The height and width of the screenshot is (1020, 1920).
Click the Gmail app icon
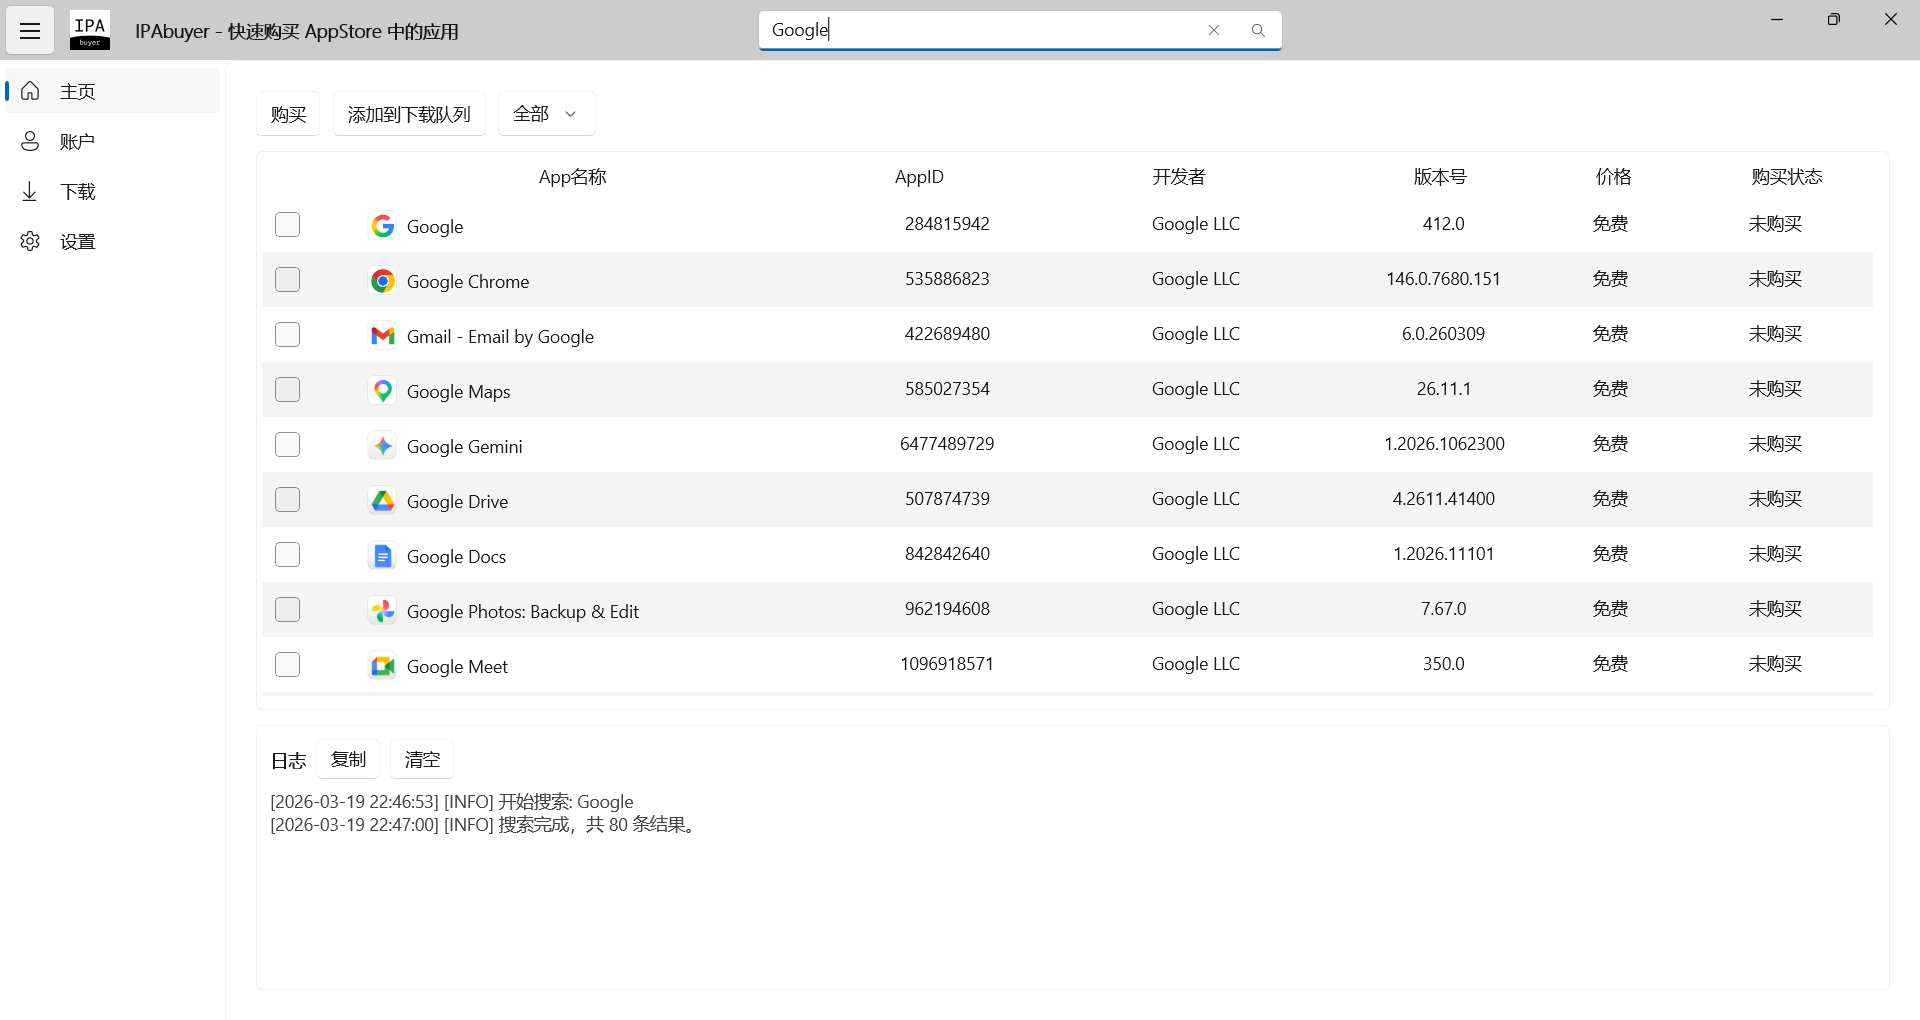tap(382, 336)
